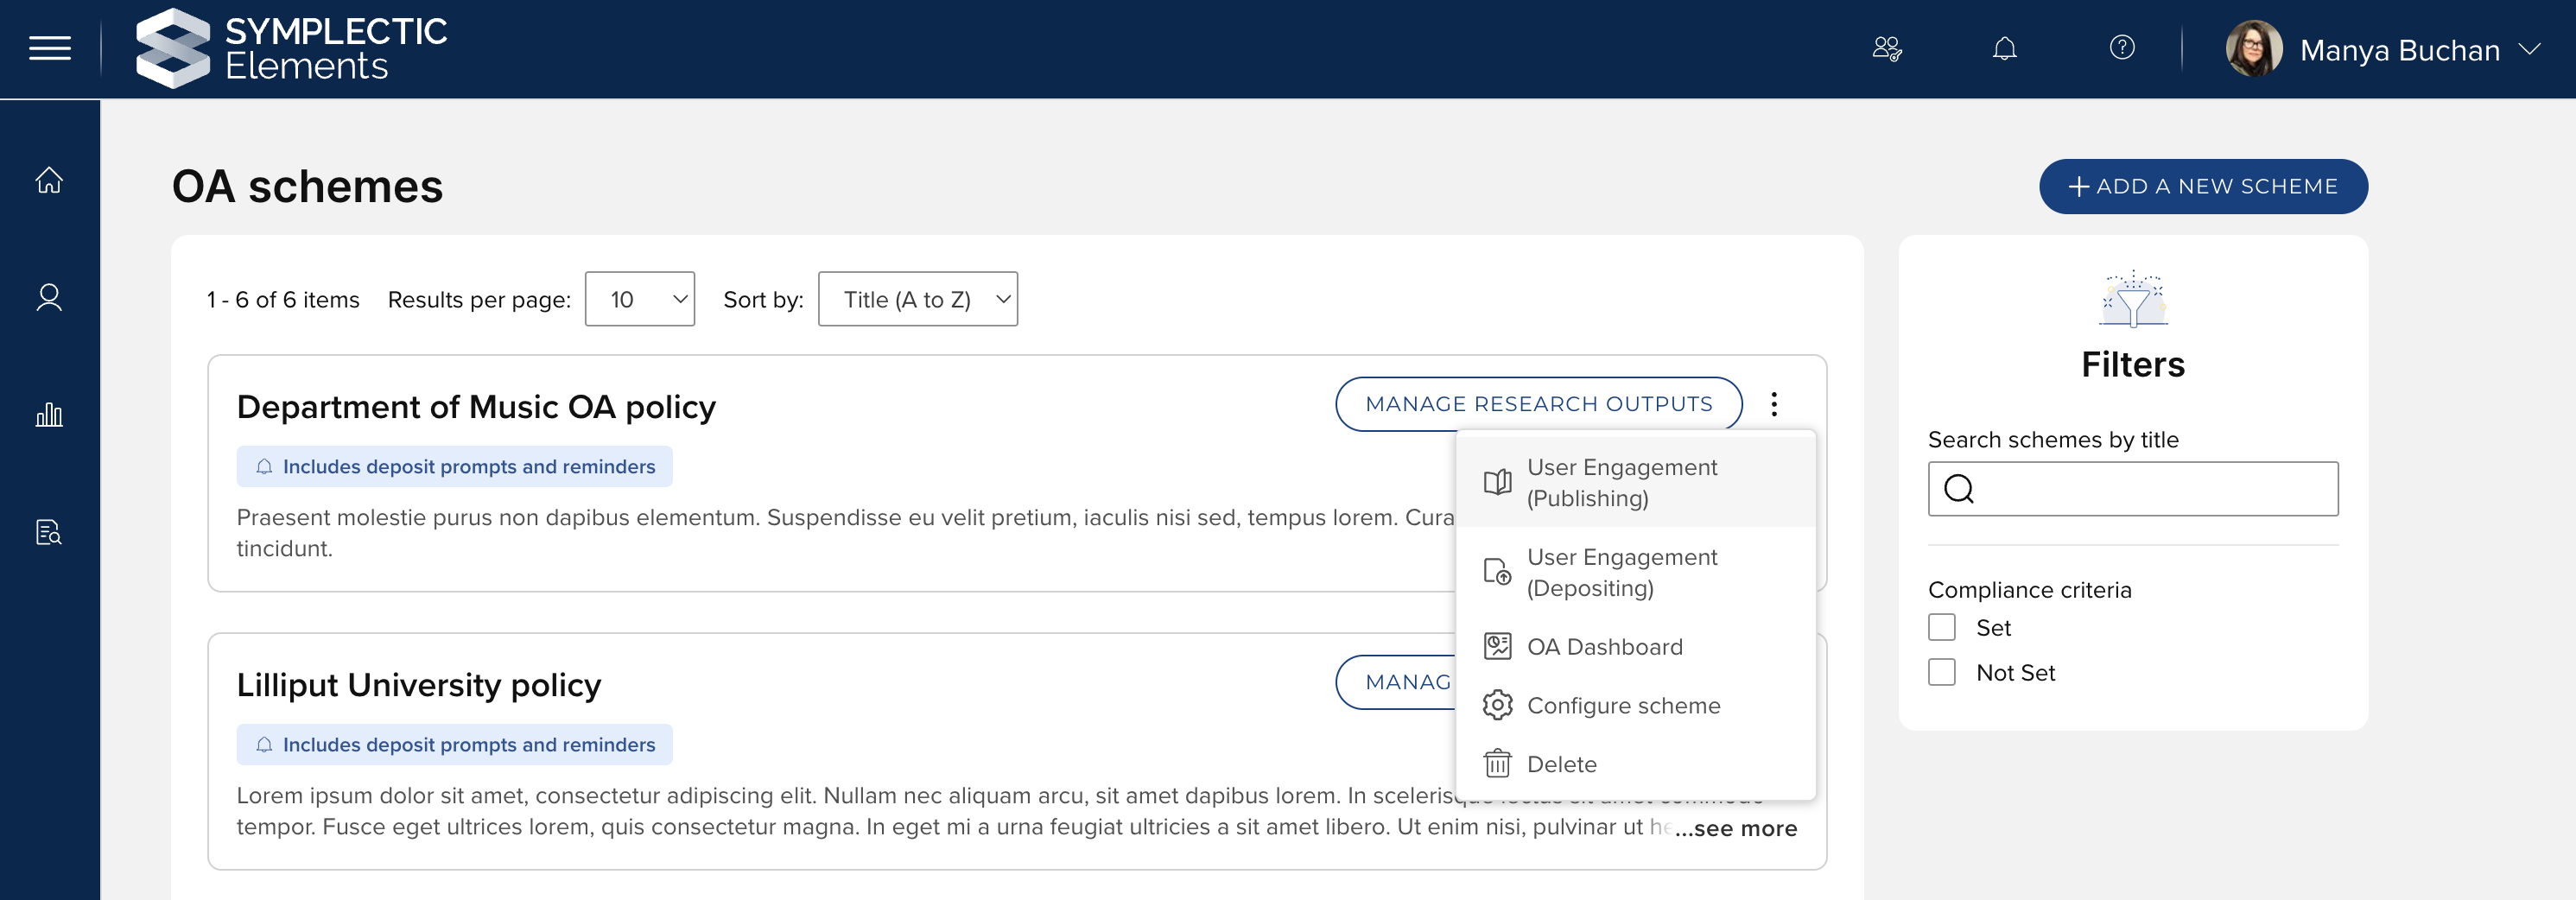
Task: Click Add a New Scheme button
Action: tap(2202, 186)
